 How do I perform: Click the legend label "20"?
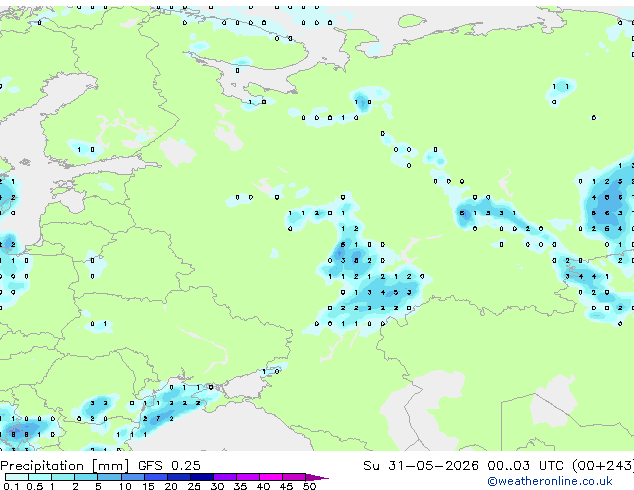171,486
